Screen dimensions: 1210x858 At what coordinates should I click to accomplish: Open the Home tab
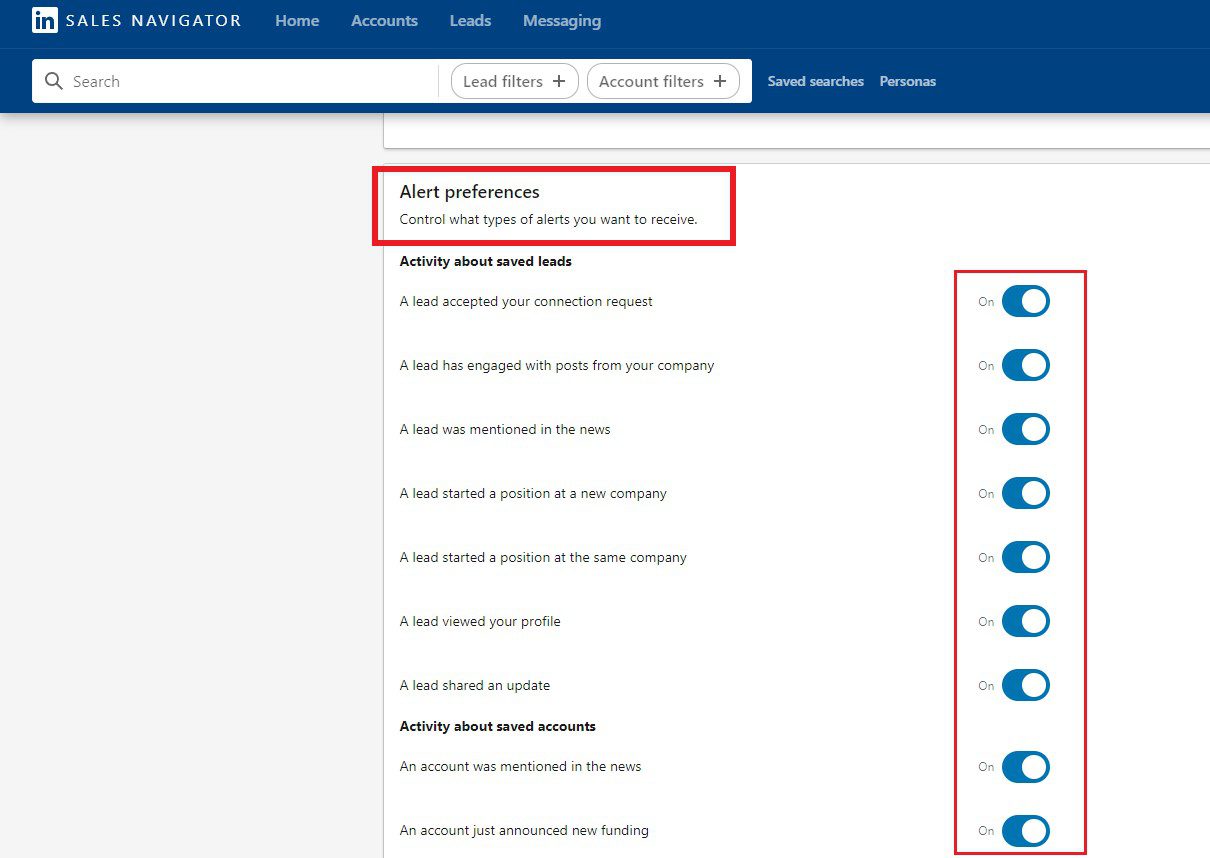pyautogui.click(x=297, y=20)
